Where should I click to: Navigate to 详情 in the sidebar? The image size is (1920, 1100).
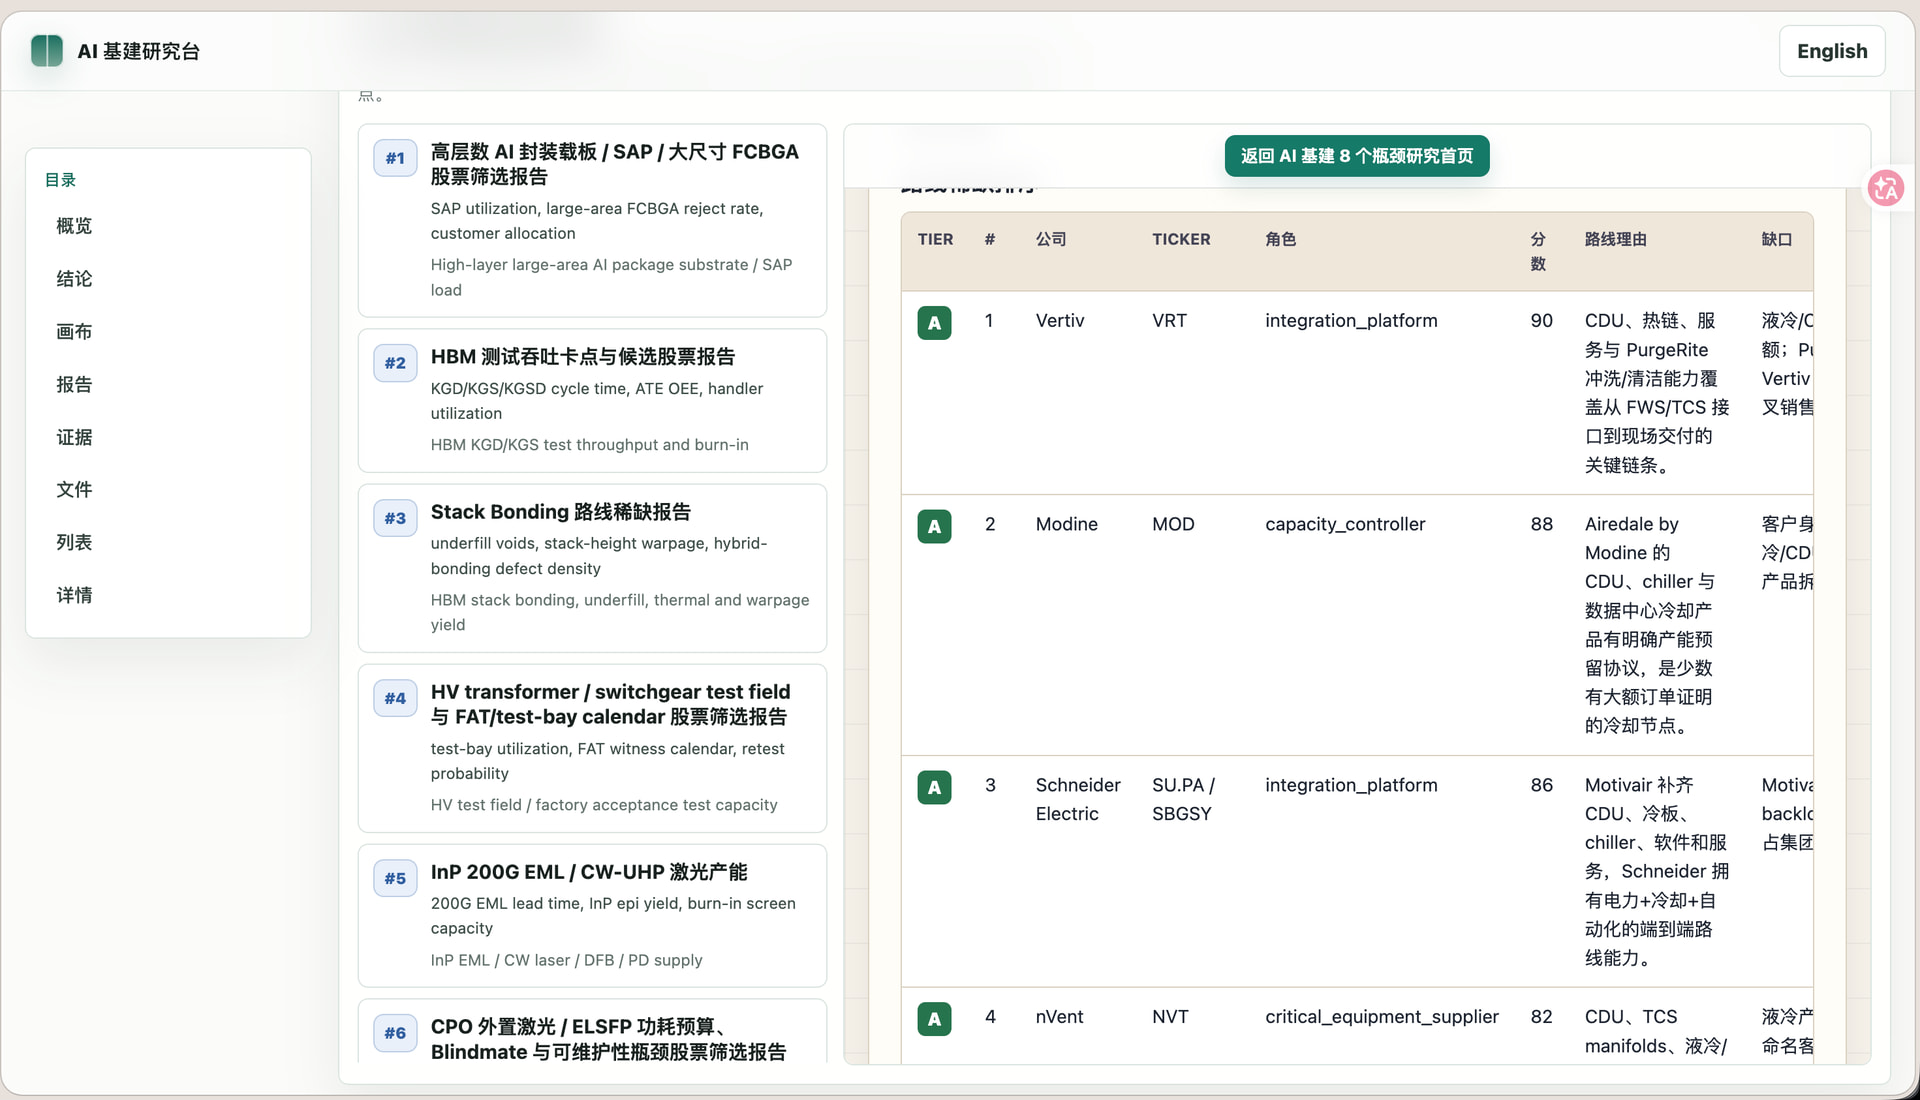[74, 596]
